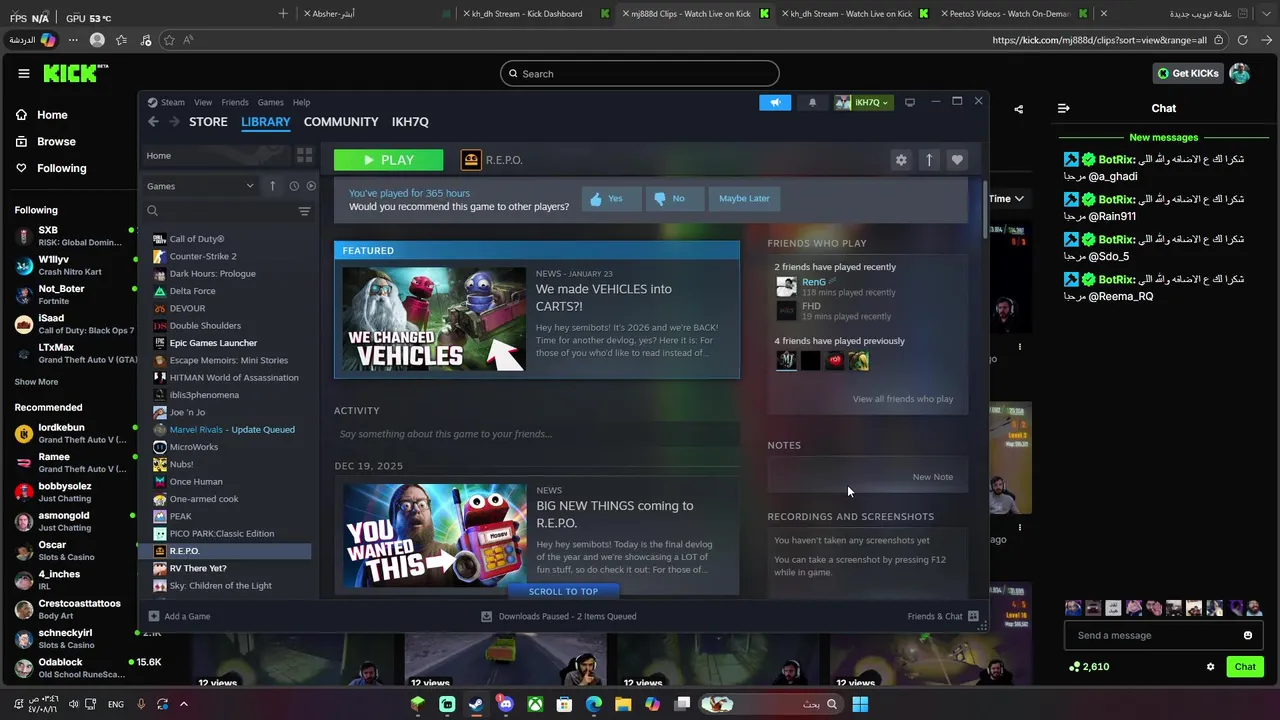Screen dimensions: 1280x720
Task: Switch library to grid collections view
Action: pos(304,155)
